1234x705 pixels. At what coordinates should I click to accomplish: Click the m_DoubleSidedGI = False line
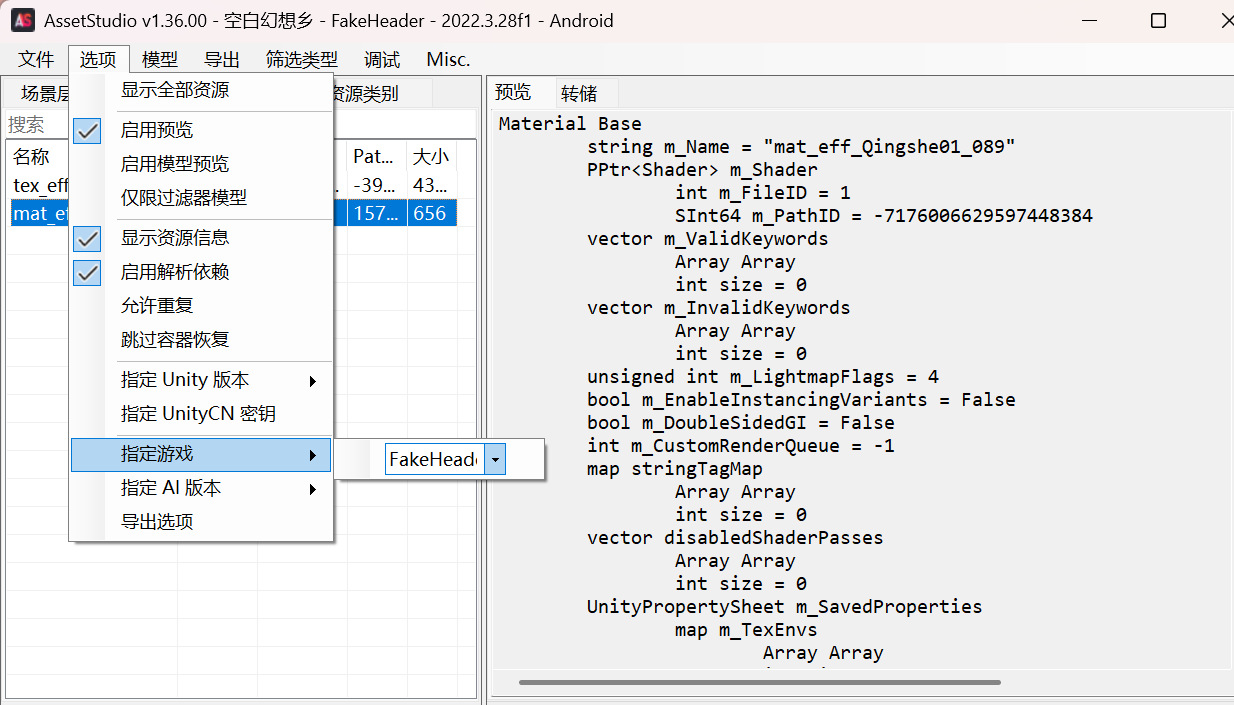(741, 423)
